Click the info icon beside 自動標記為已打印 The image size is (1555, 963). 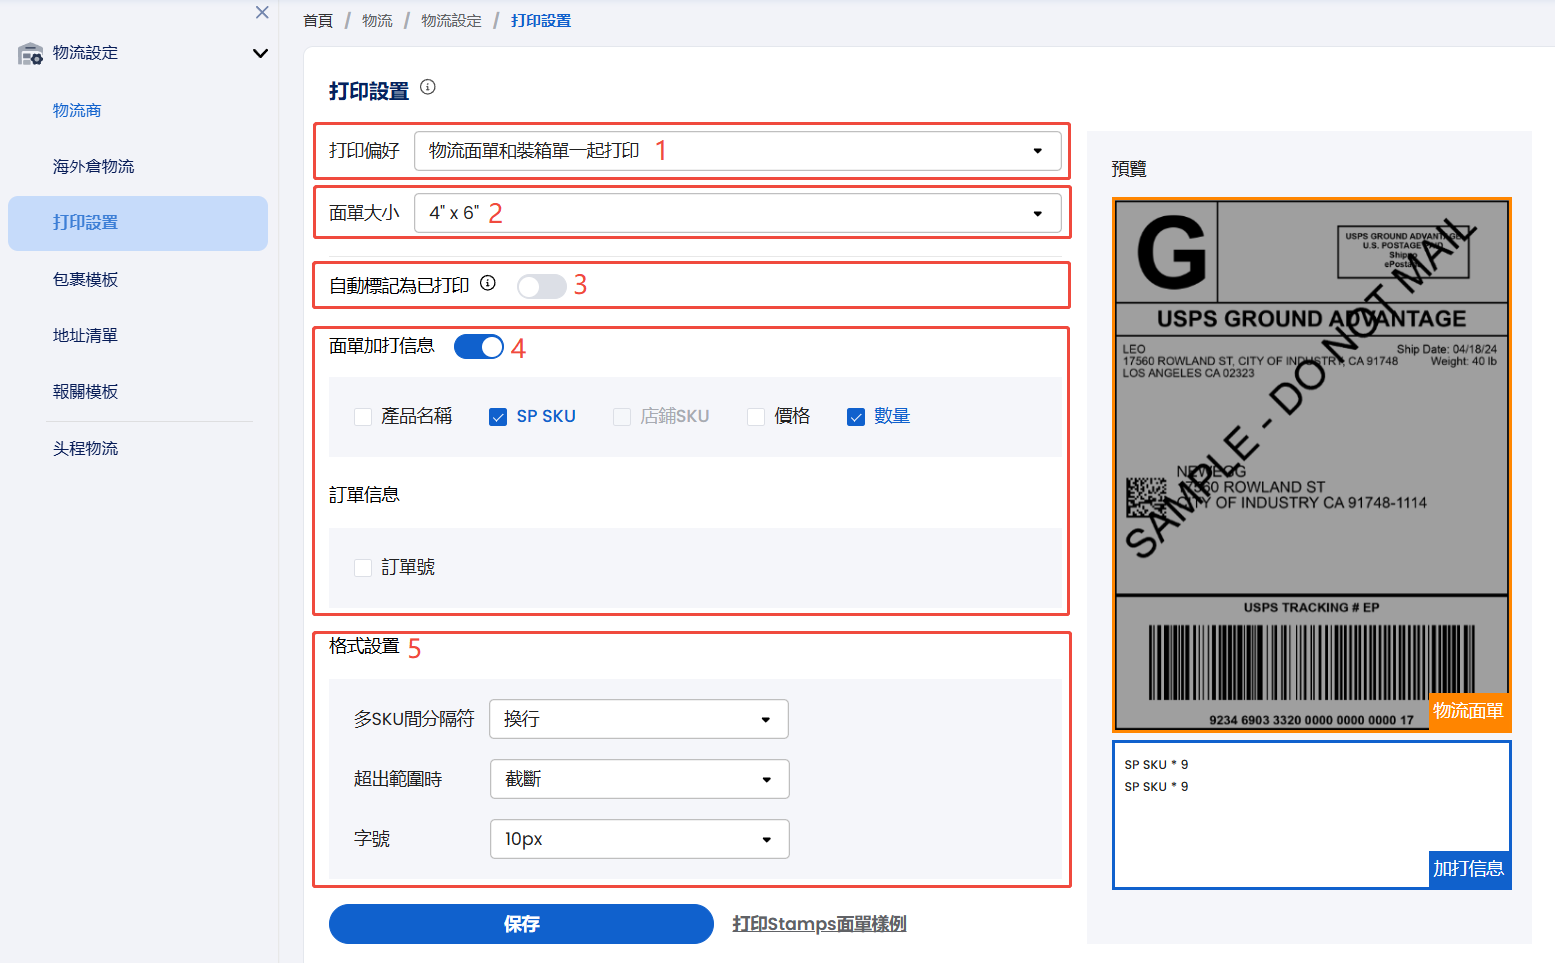(488, 283)
